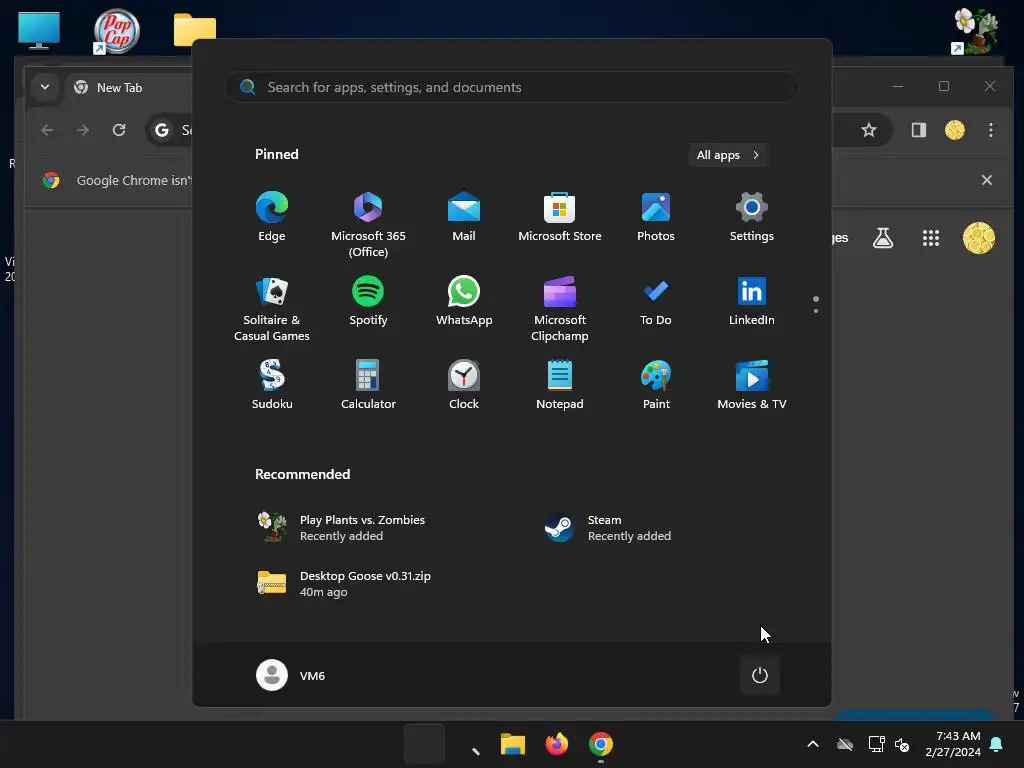Select the PopCap desktop shortcut
The image size is (1024, 768).
click(117, 31)
